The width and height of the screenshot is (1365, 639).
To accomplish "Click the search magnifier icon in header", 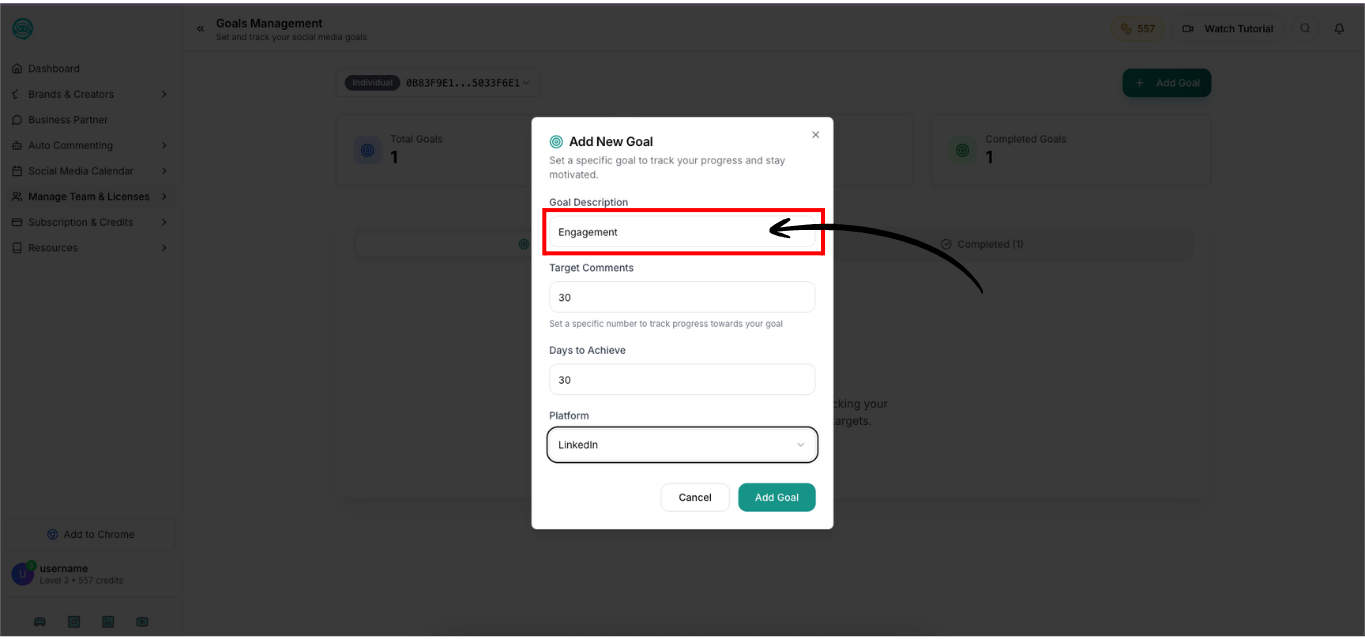I will pos(1305,29).
